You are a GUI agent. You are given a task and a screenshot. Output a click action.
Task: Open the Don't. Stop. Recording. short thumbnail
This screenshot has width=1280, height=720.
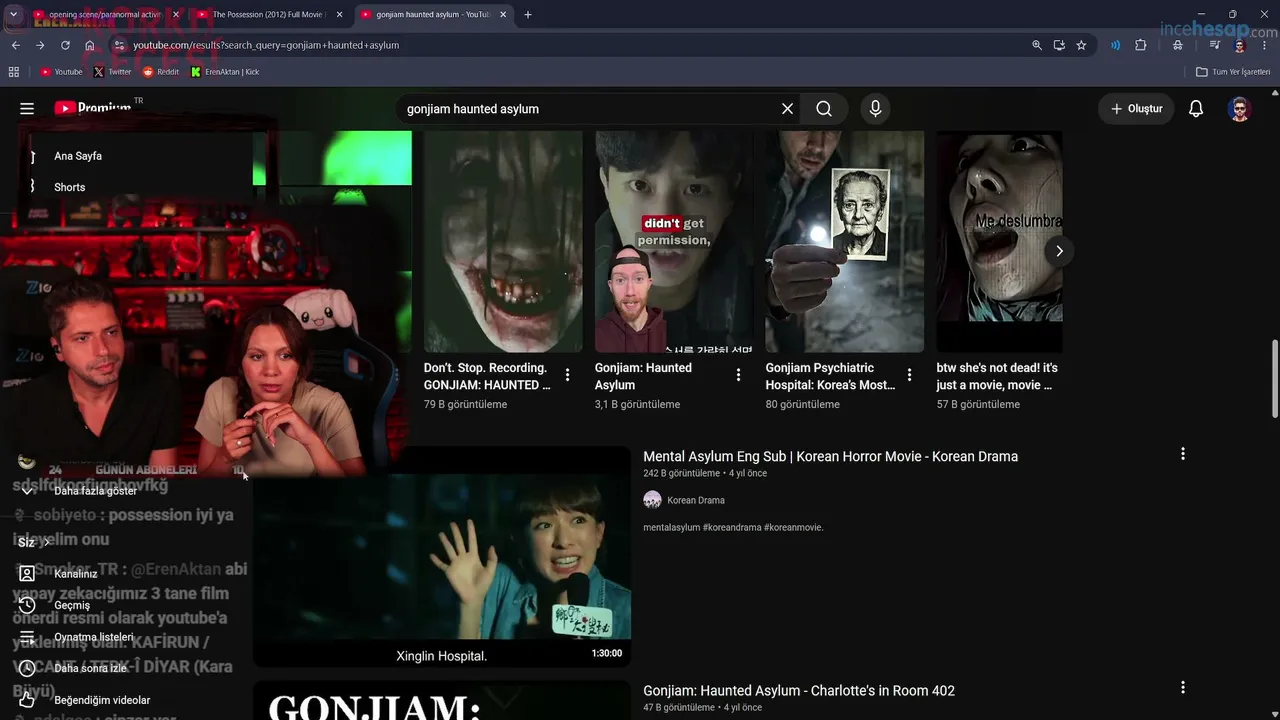coord(503,242)
